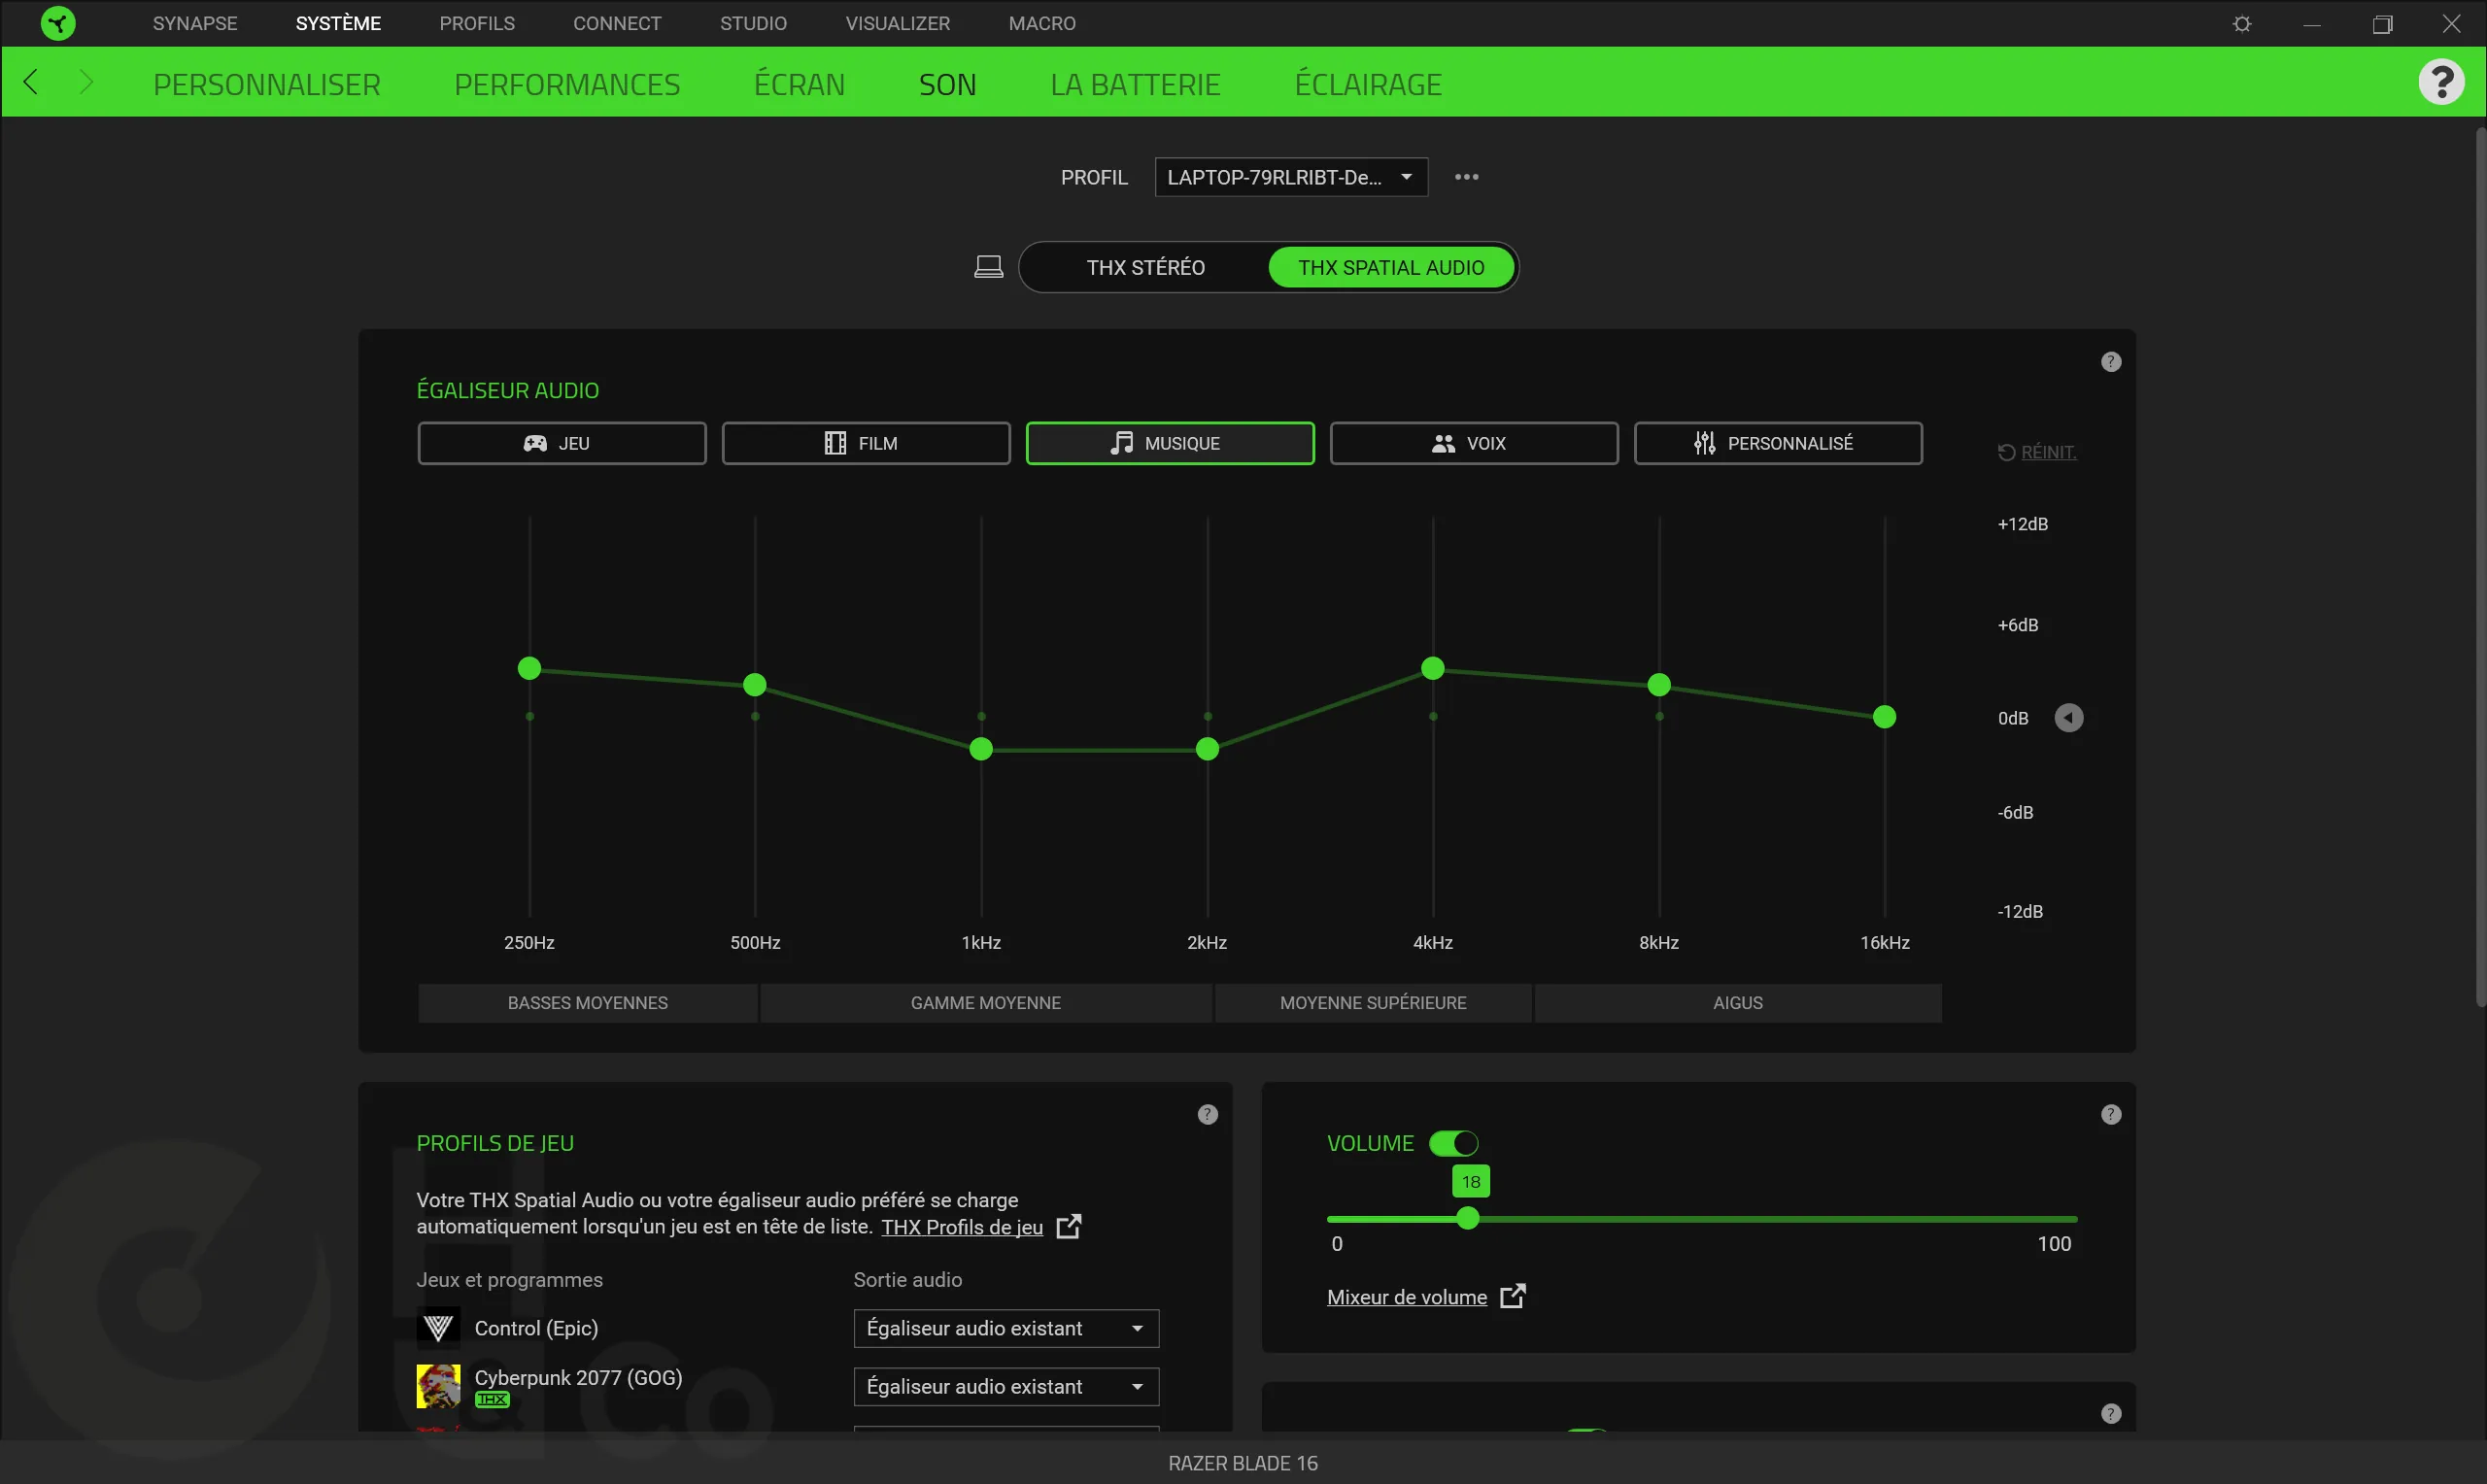Click the Cyberpunk 2077 game icon

pos(438,1386)
